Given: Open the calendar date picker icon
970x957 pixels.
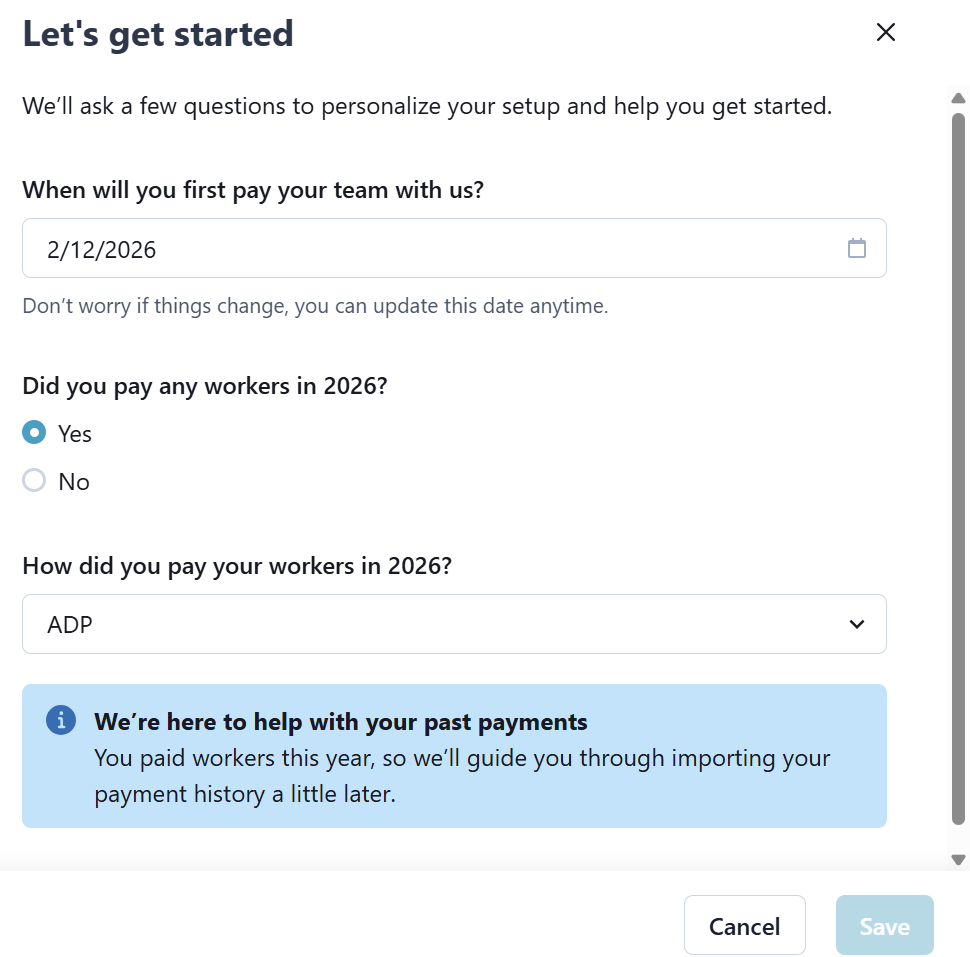Looking at the screenshot, I should tap(857, 248).
